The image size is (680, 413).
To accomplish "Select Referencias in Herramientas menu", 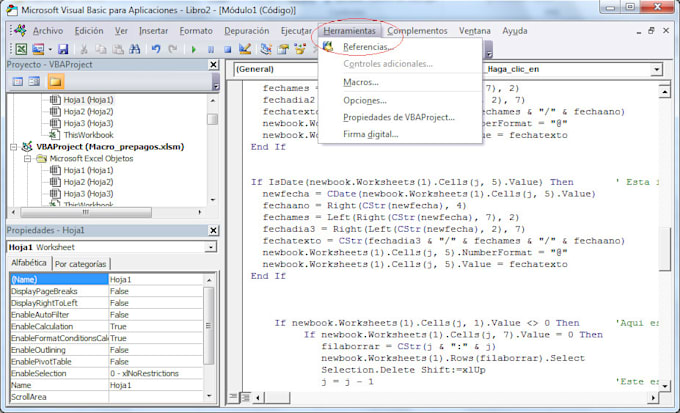I will point(366,47).
